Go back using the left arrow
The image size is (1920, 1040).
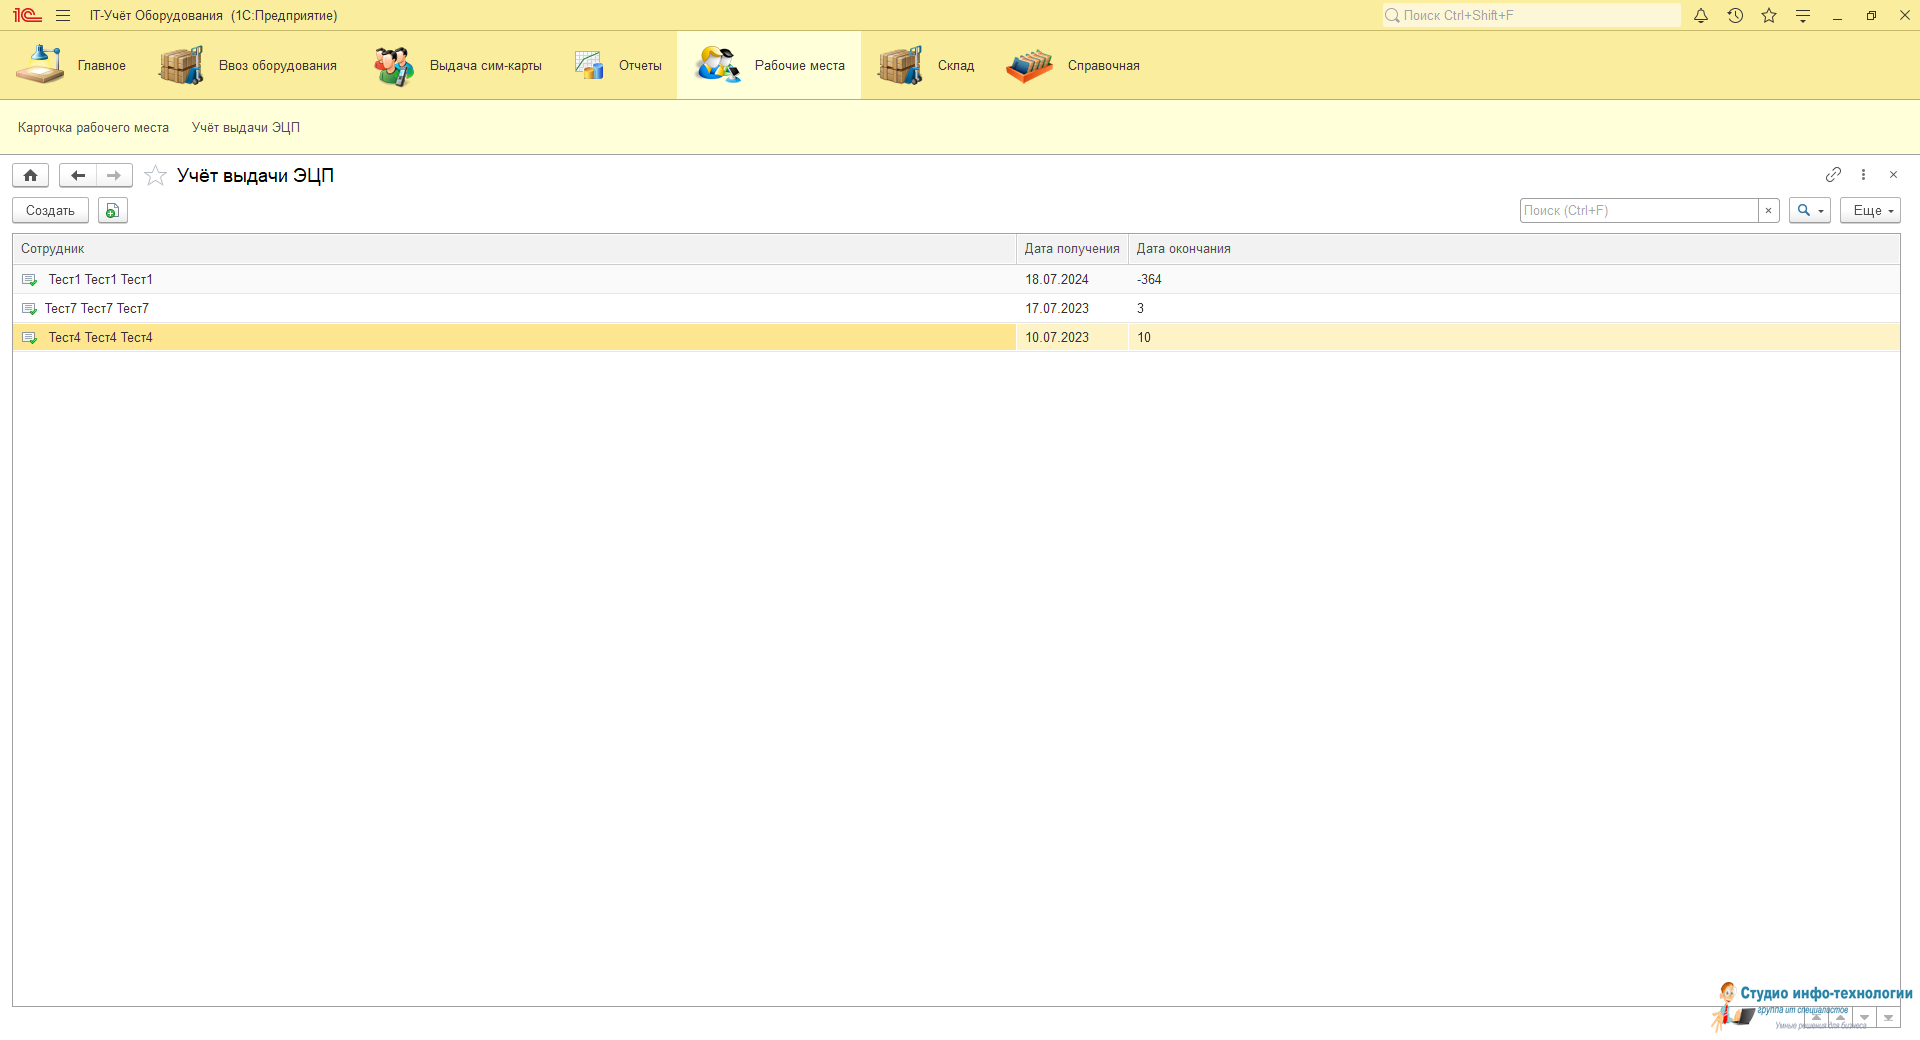[x=78, y=176]
